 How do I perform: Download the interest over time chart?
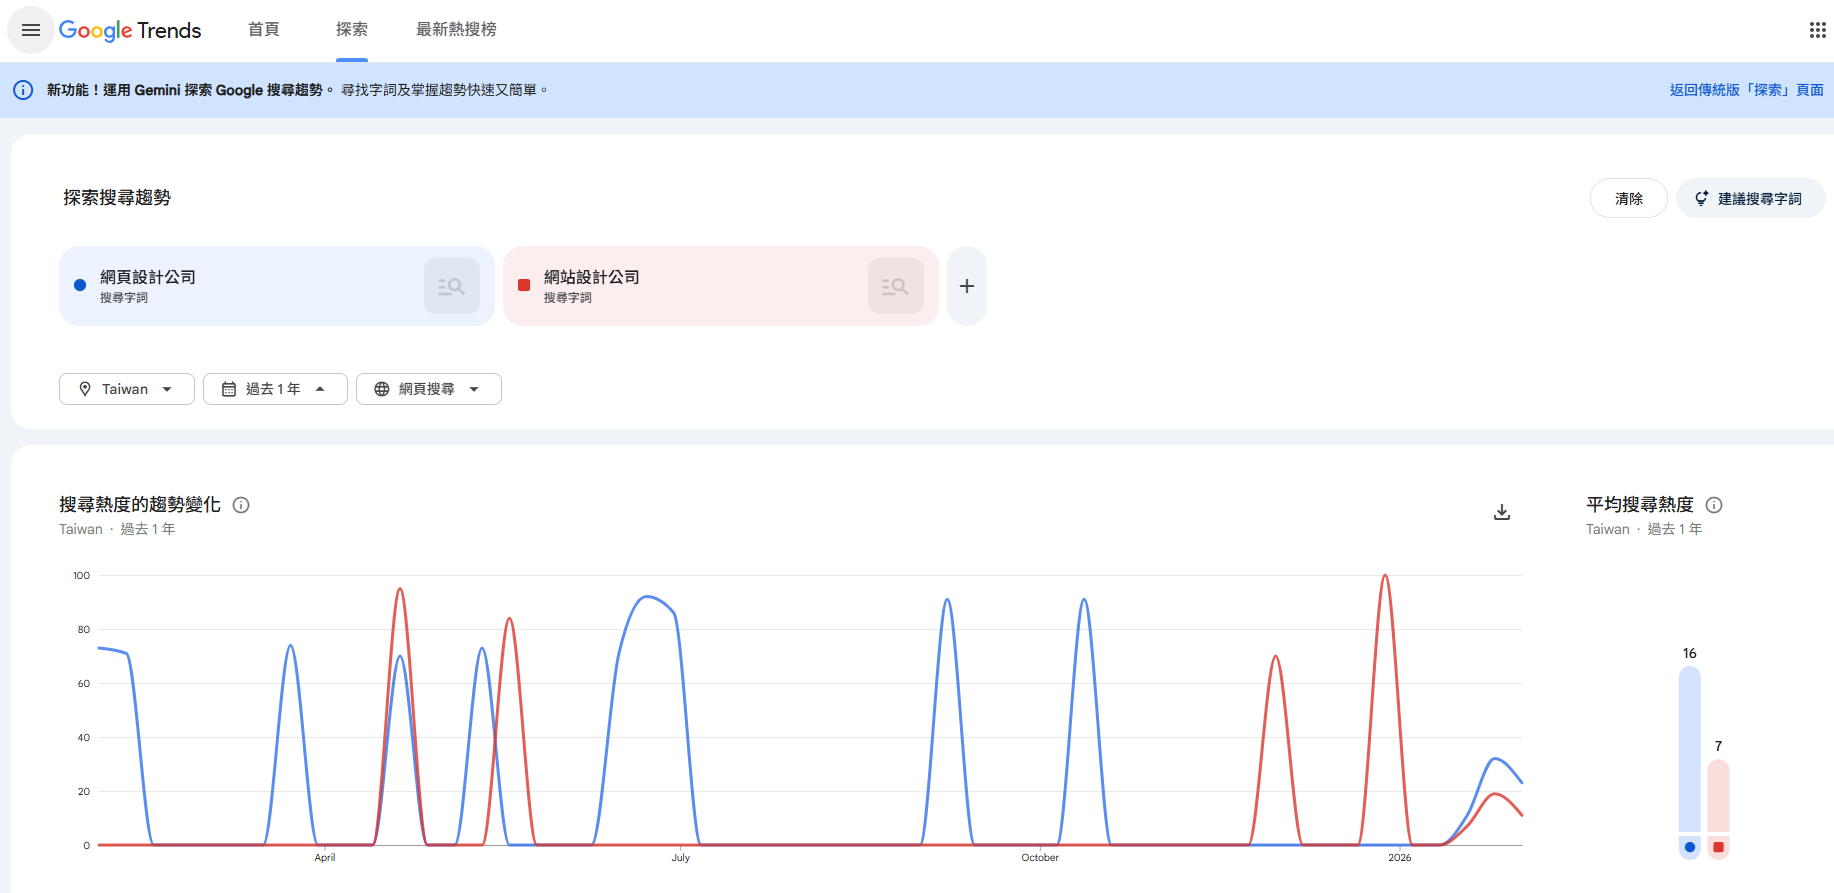click(x=1502, y=512)
